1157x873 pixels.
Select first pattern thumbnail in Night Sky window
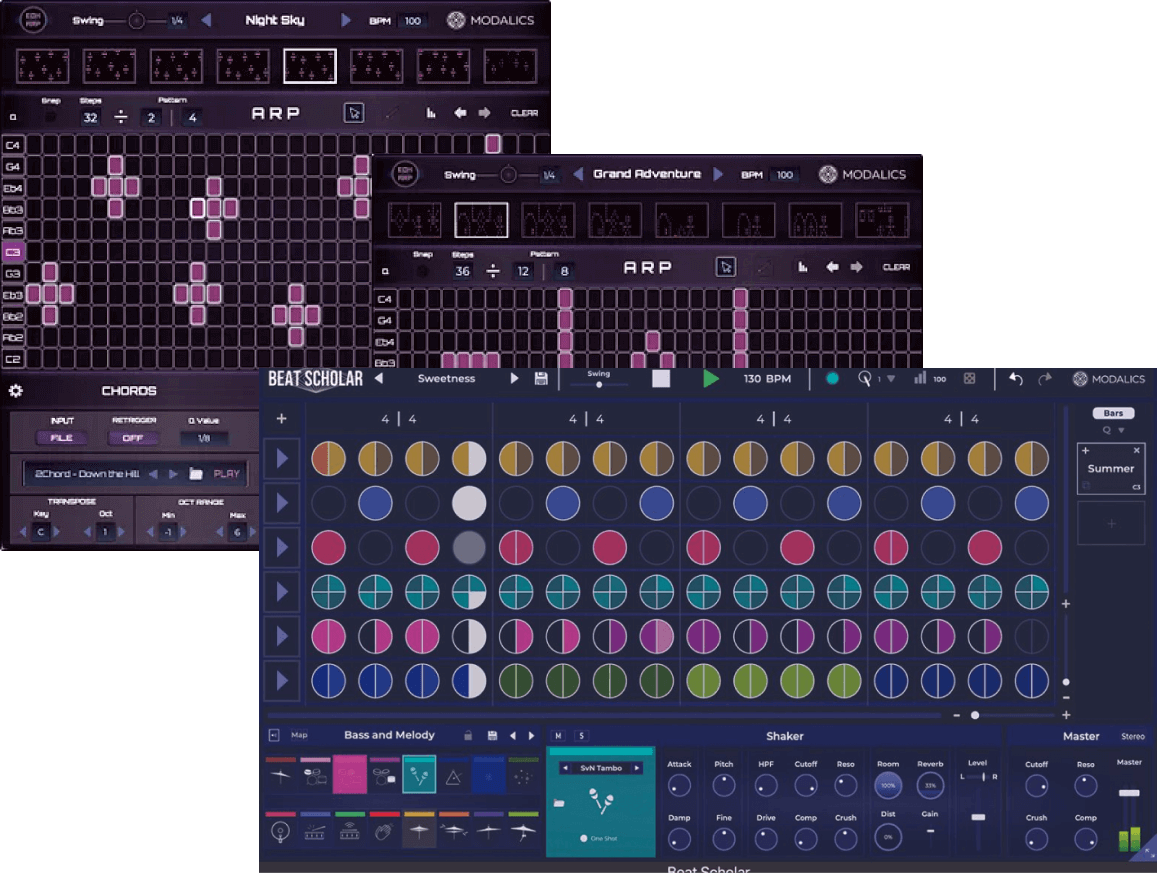[43, 66]
